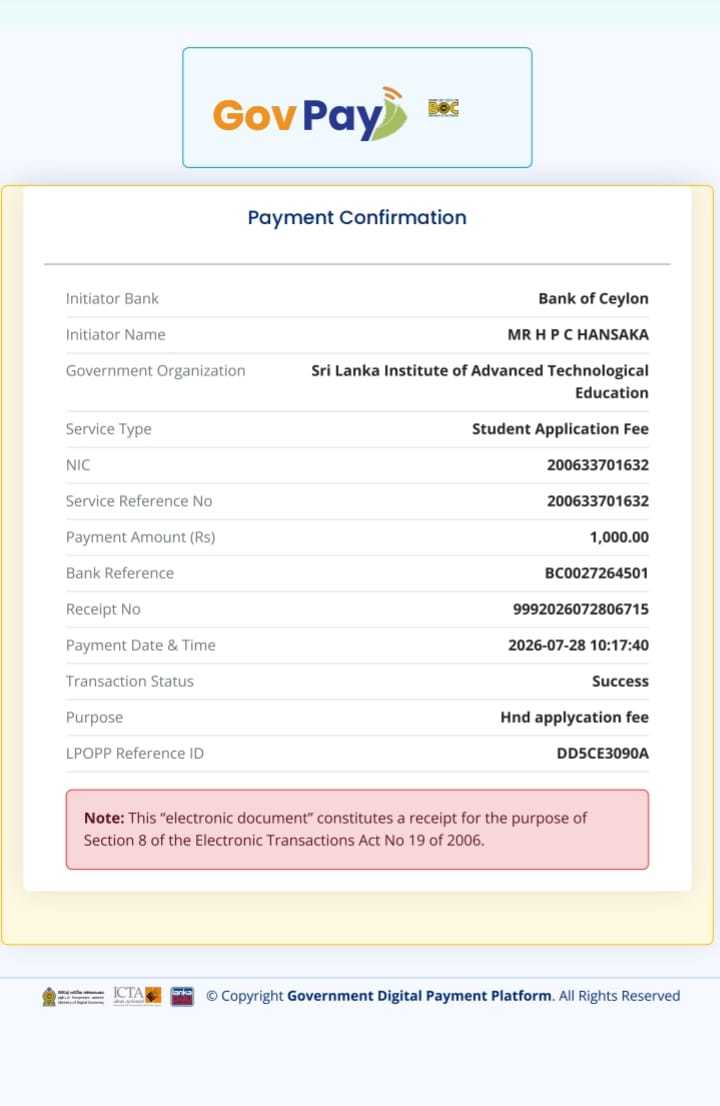
Task: Click the payment amount 1,000.00
Action: [x=619, y=537]
